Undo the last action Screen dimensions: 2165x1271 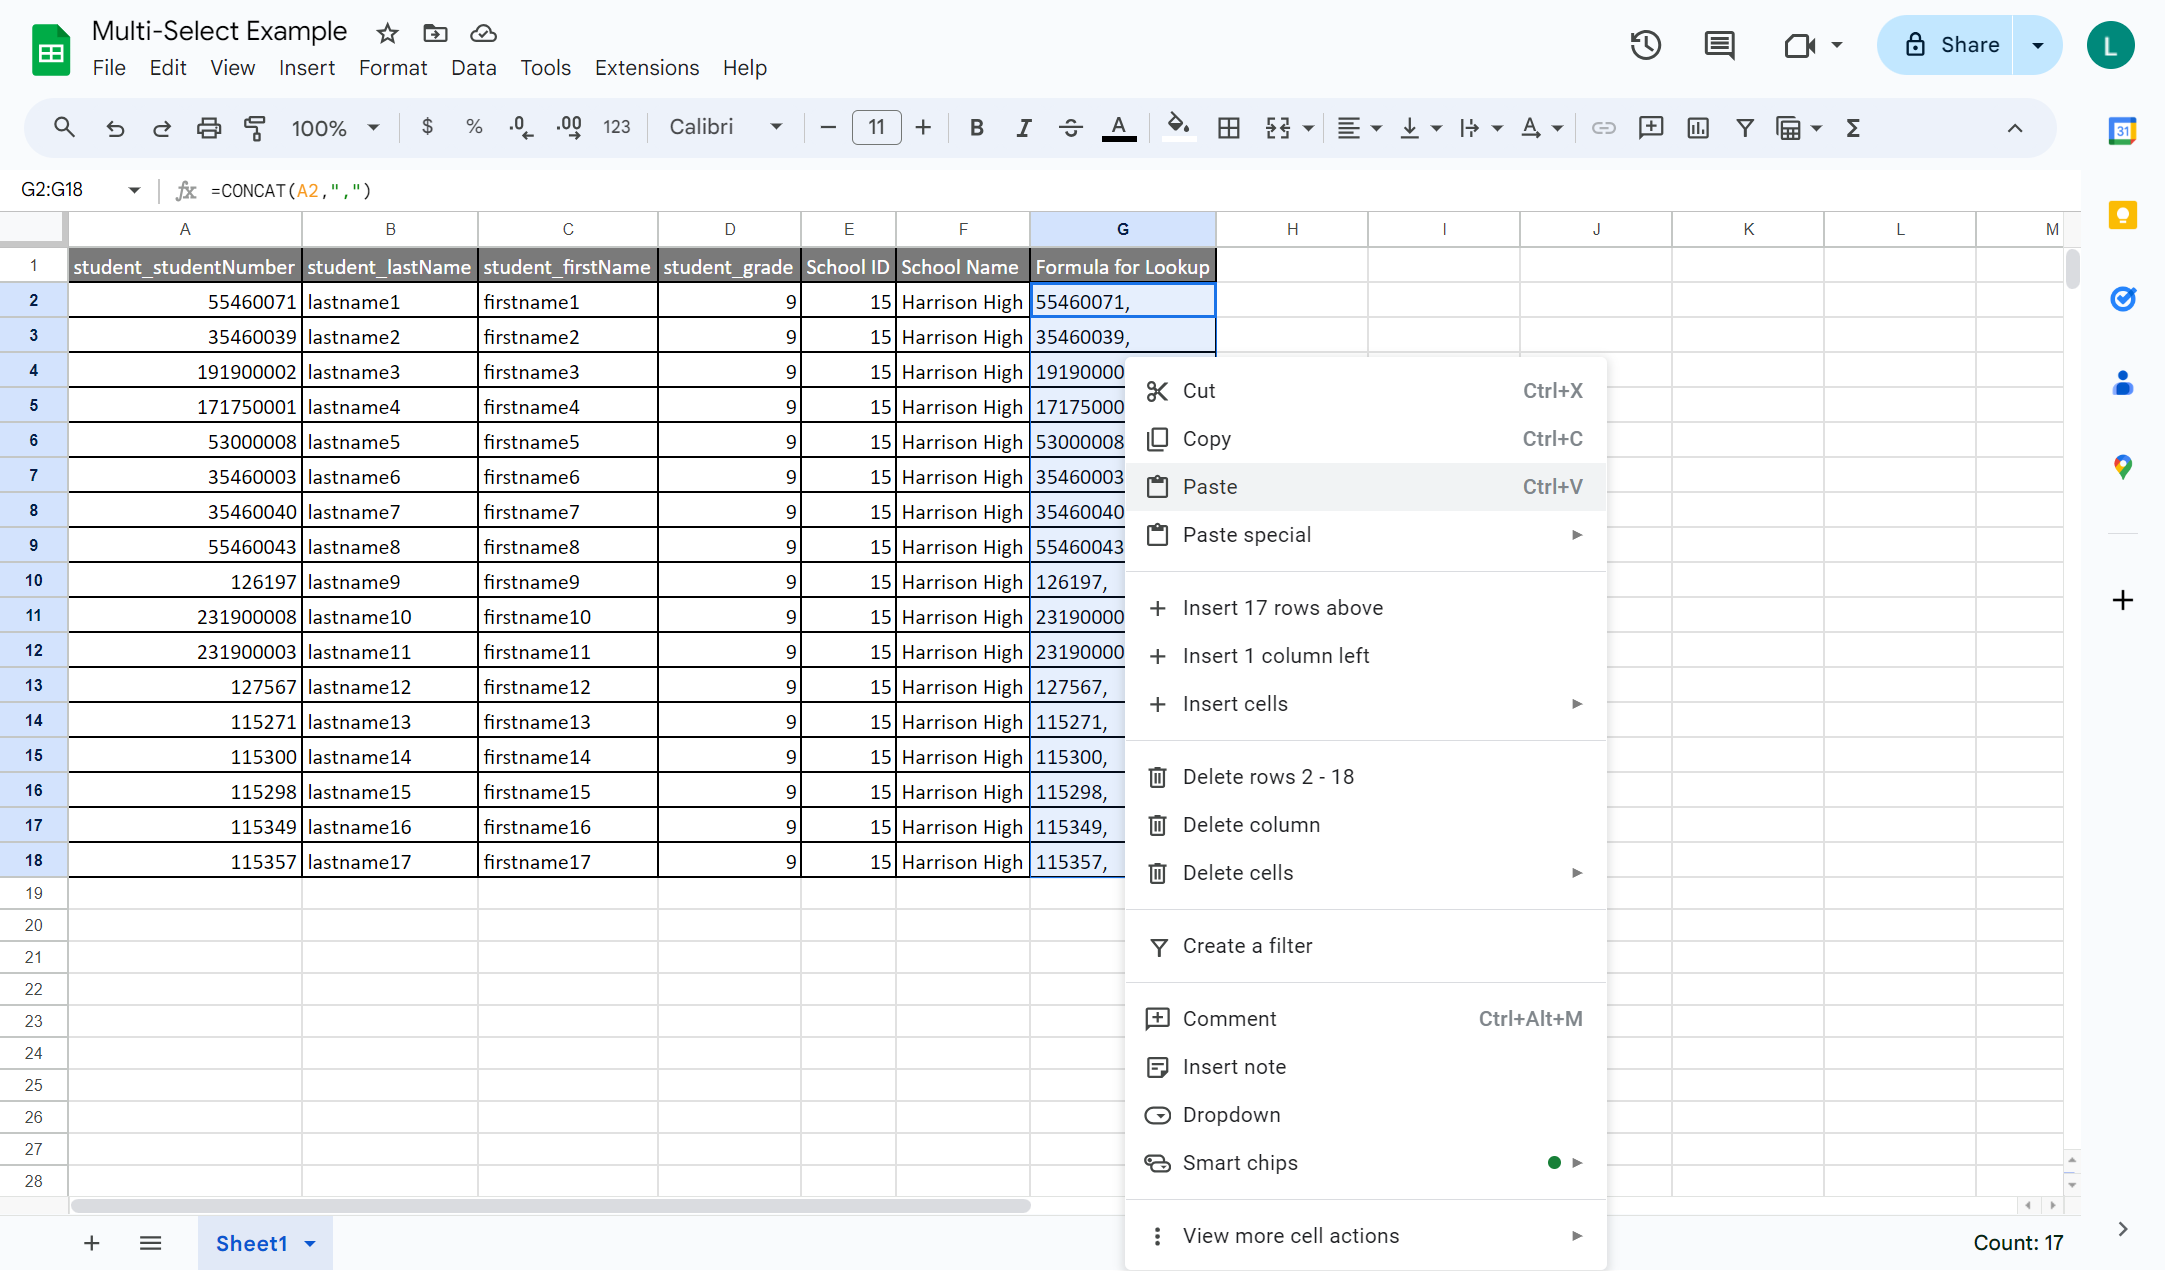coord(115,128)
